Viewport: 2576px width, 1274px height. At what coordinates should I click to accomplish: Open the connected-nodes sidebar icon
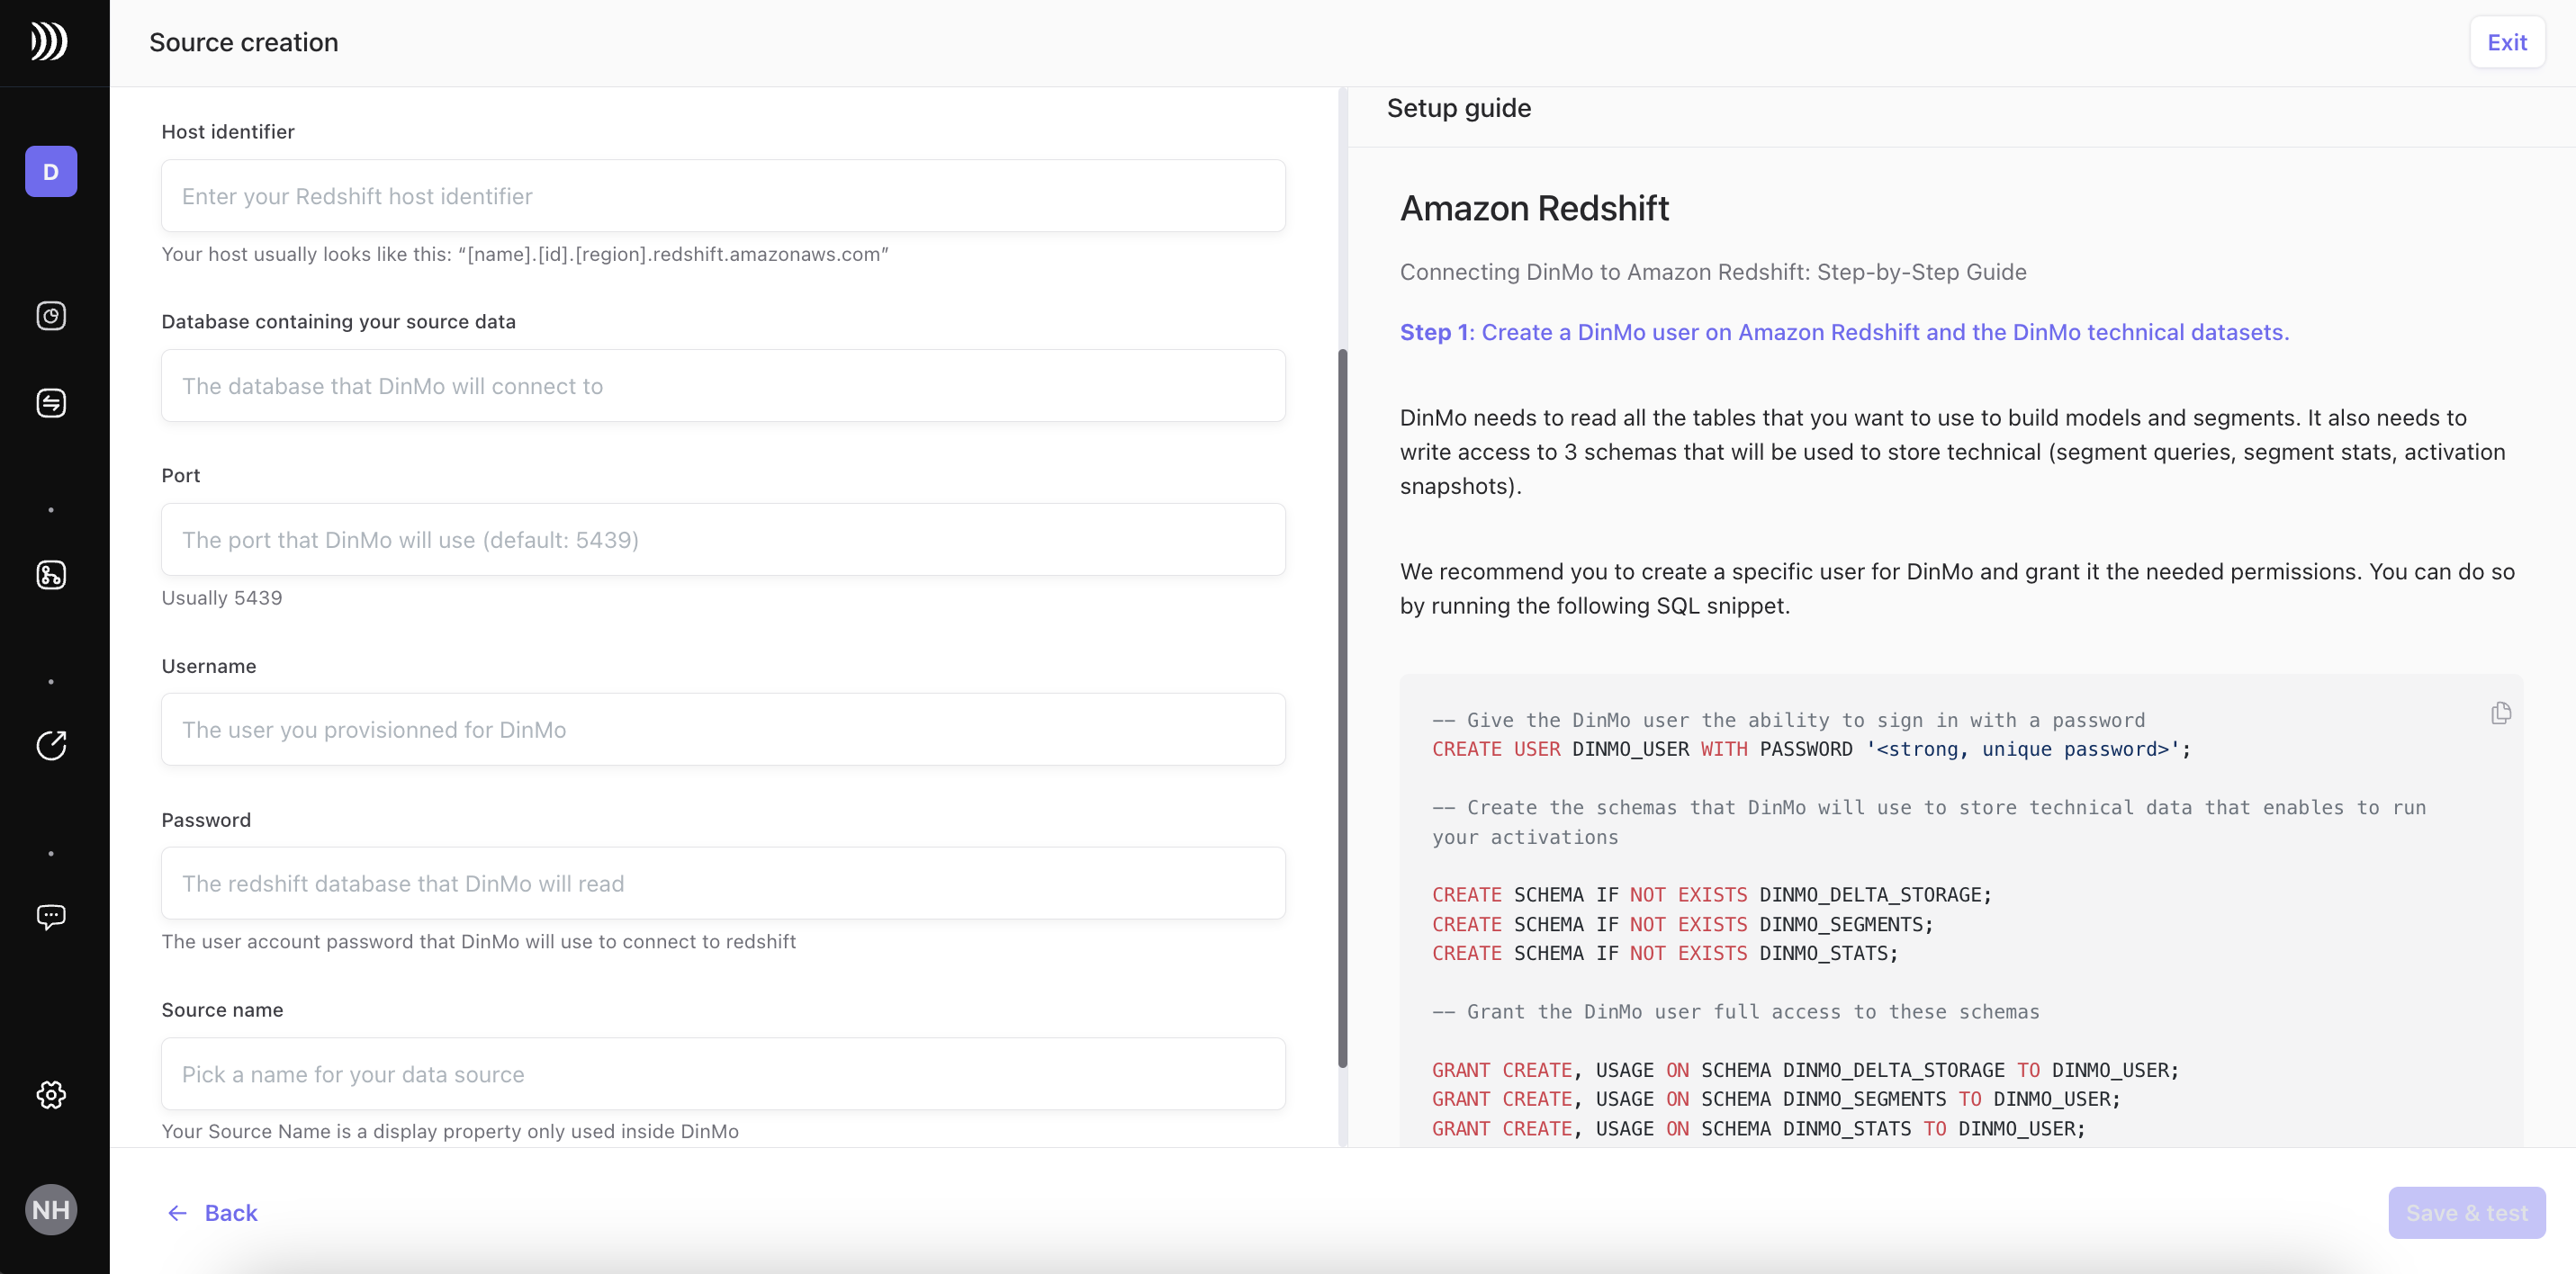(51, 575)
